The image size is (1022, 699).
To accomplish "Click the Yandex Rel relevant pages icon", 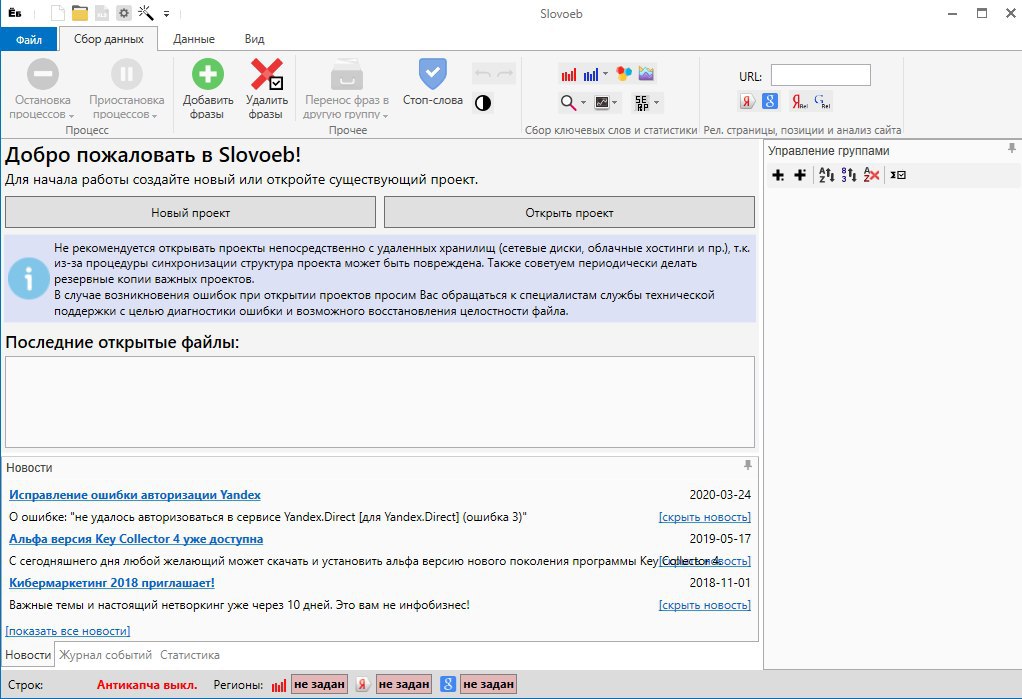I will [x=799, y=101].
